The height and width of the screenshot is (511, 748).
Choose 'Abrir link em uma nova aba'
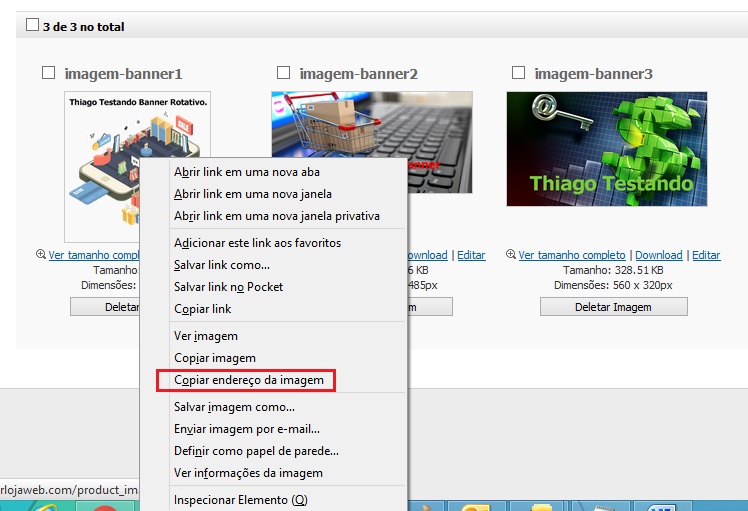tap(247, 172)
